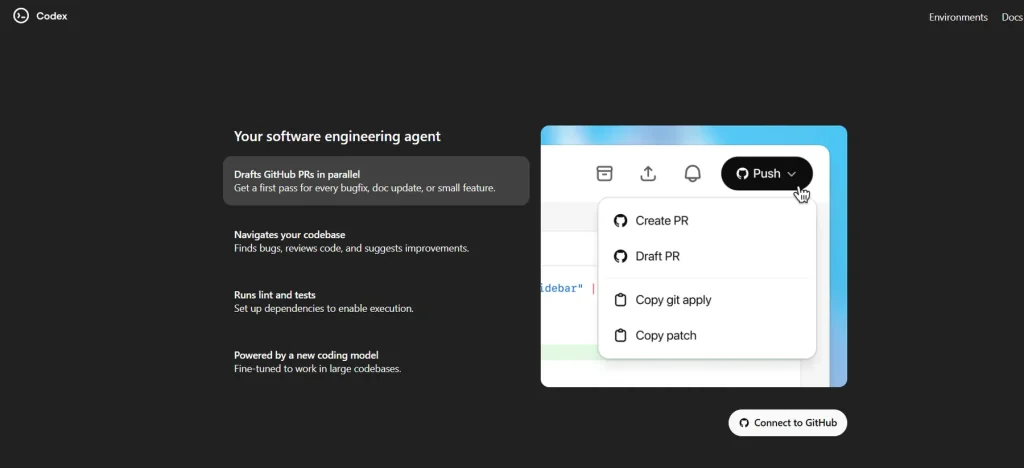This screenshot has width=1024, height=468.
Task: Click the Codex brand name text
Action: (x=52, y=16)
